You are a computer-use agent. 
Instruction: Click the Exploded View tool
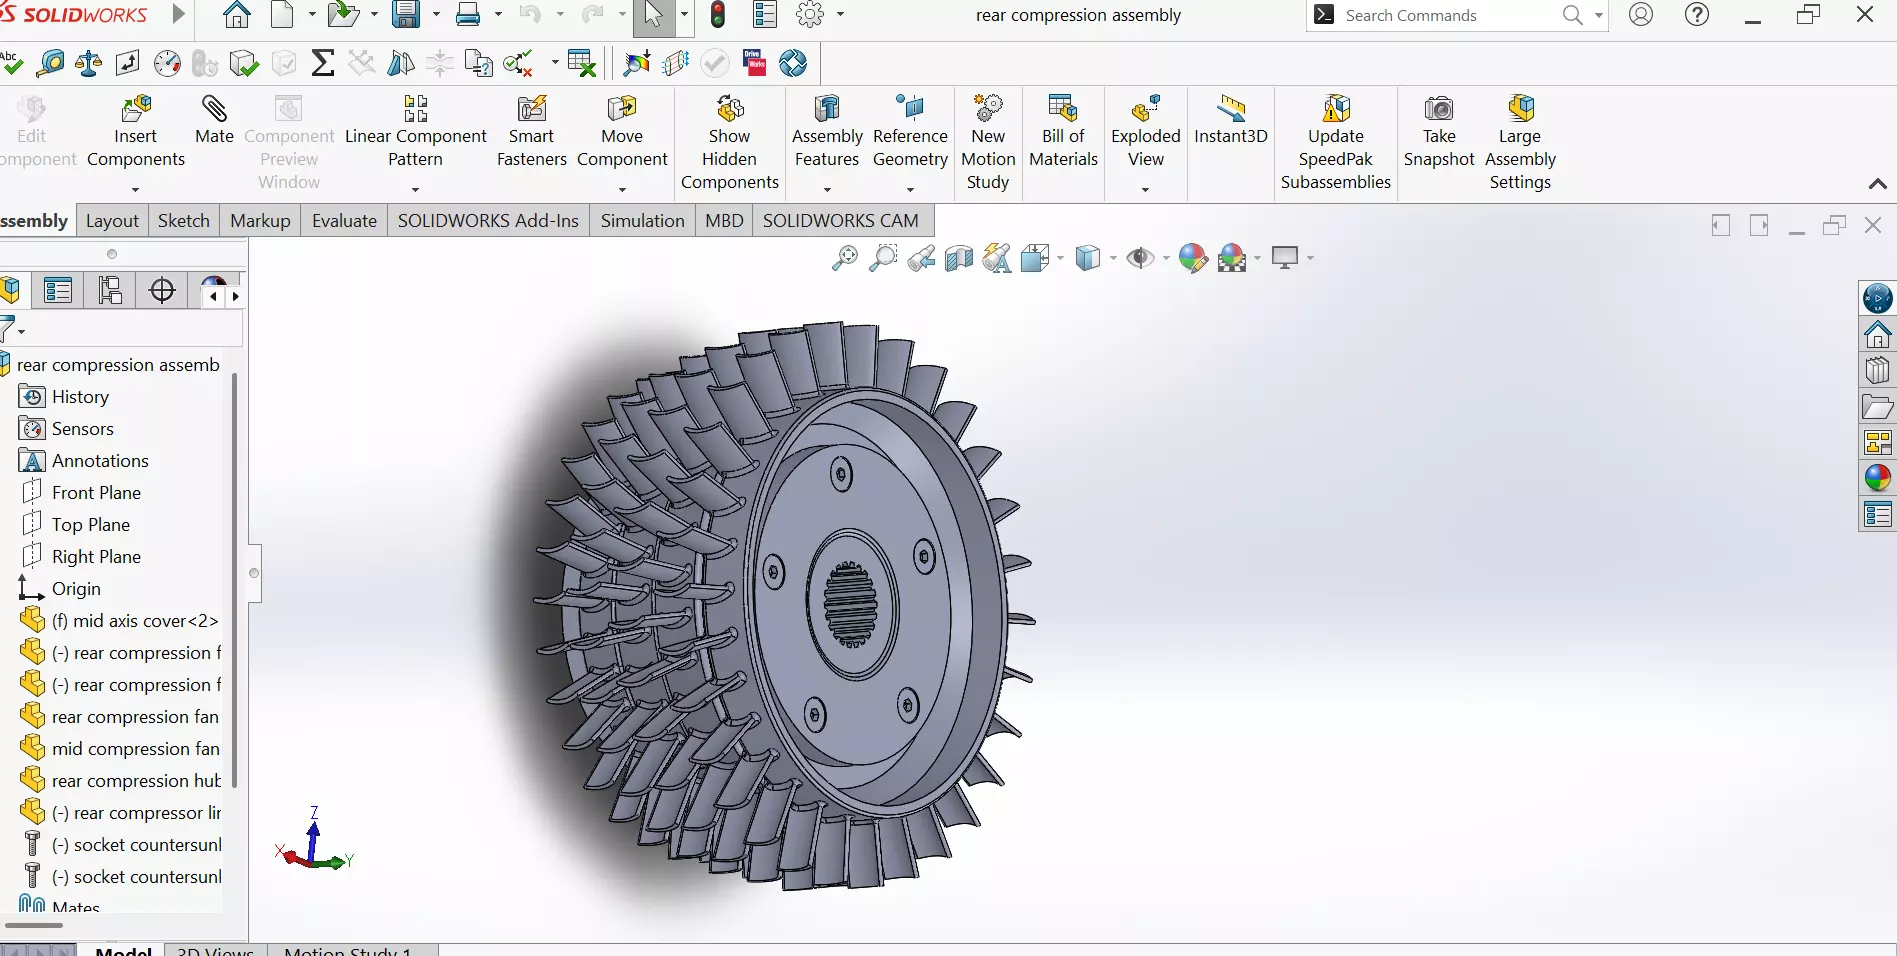click(x=1146, y=133)
